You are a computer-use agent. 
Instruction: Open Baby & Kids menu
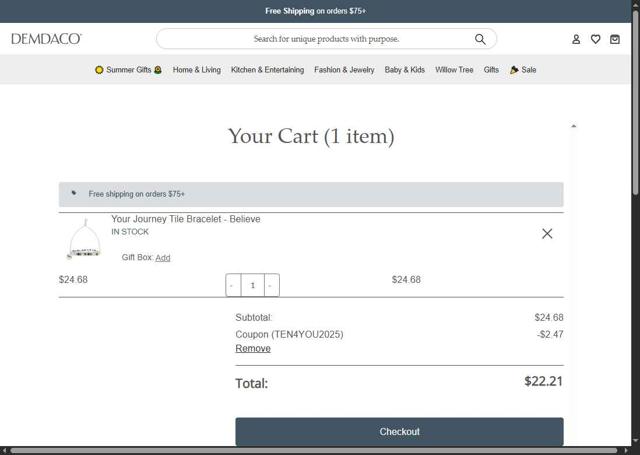coord(404,70)
